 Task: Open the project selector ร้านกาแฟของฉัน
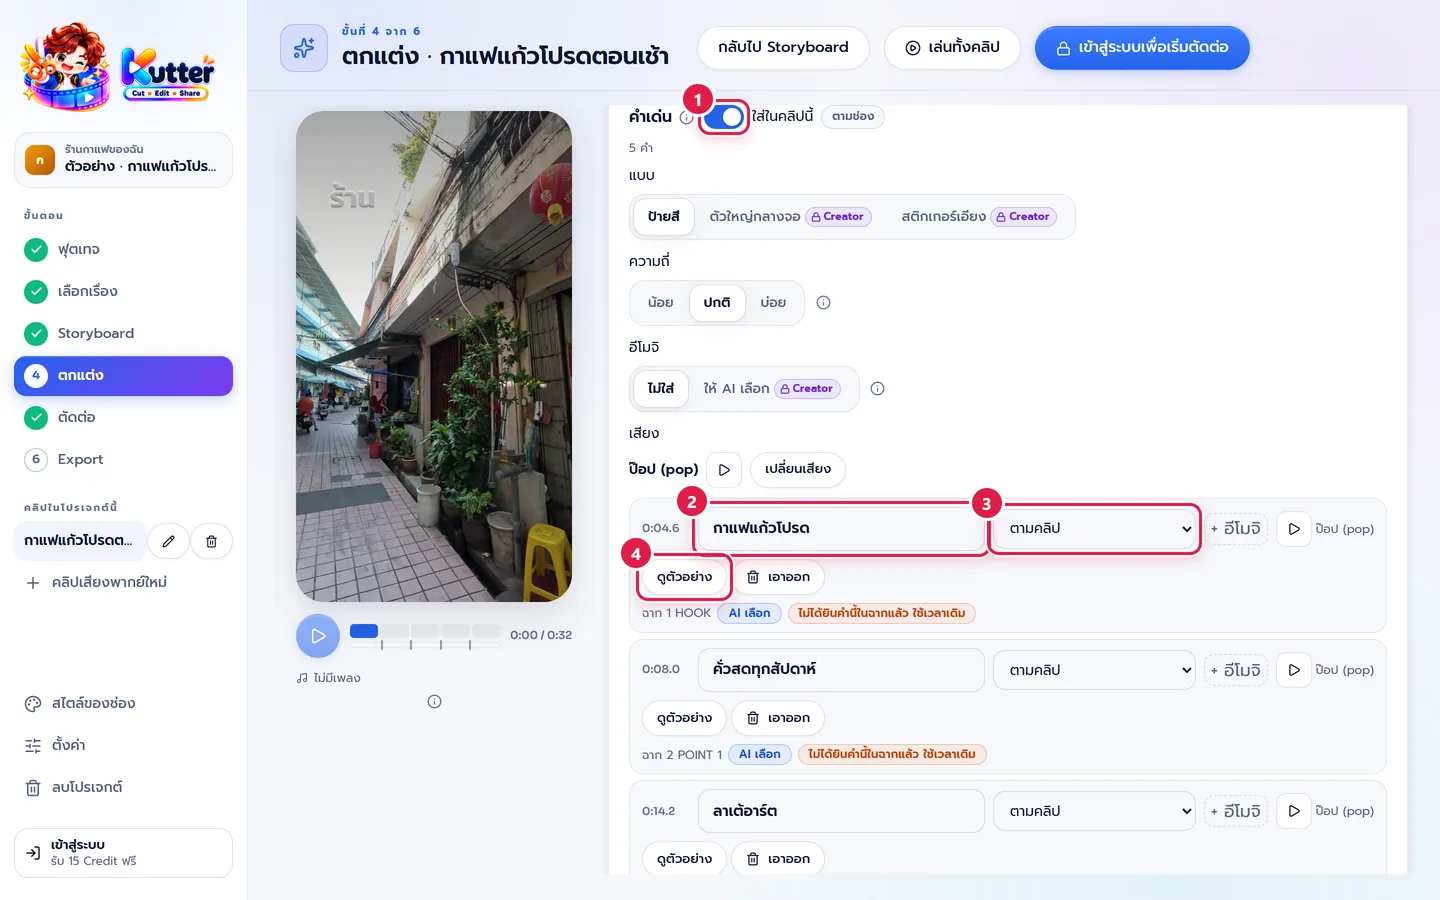pyautogui.click(x=123, y=160)
